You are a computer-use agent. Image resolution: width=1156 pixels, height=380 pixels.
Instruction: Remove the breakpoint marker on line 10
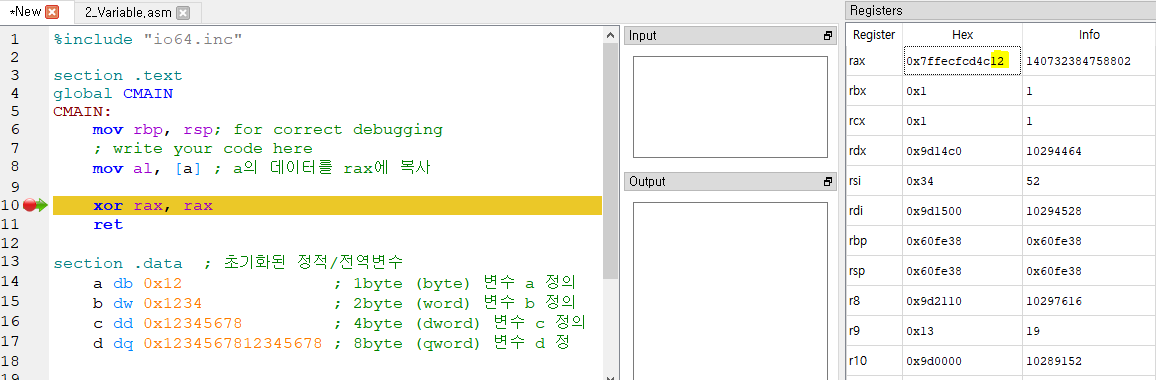[x=29, y=205]
